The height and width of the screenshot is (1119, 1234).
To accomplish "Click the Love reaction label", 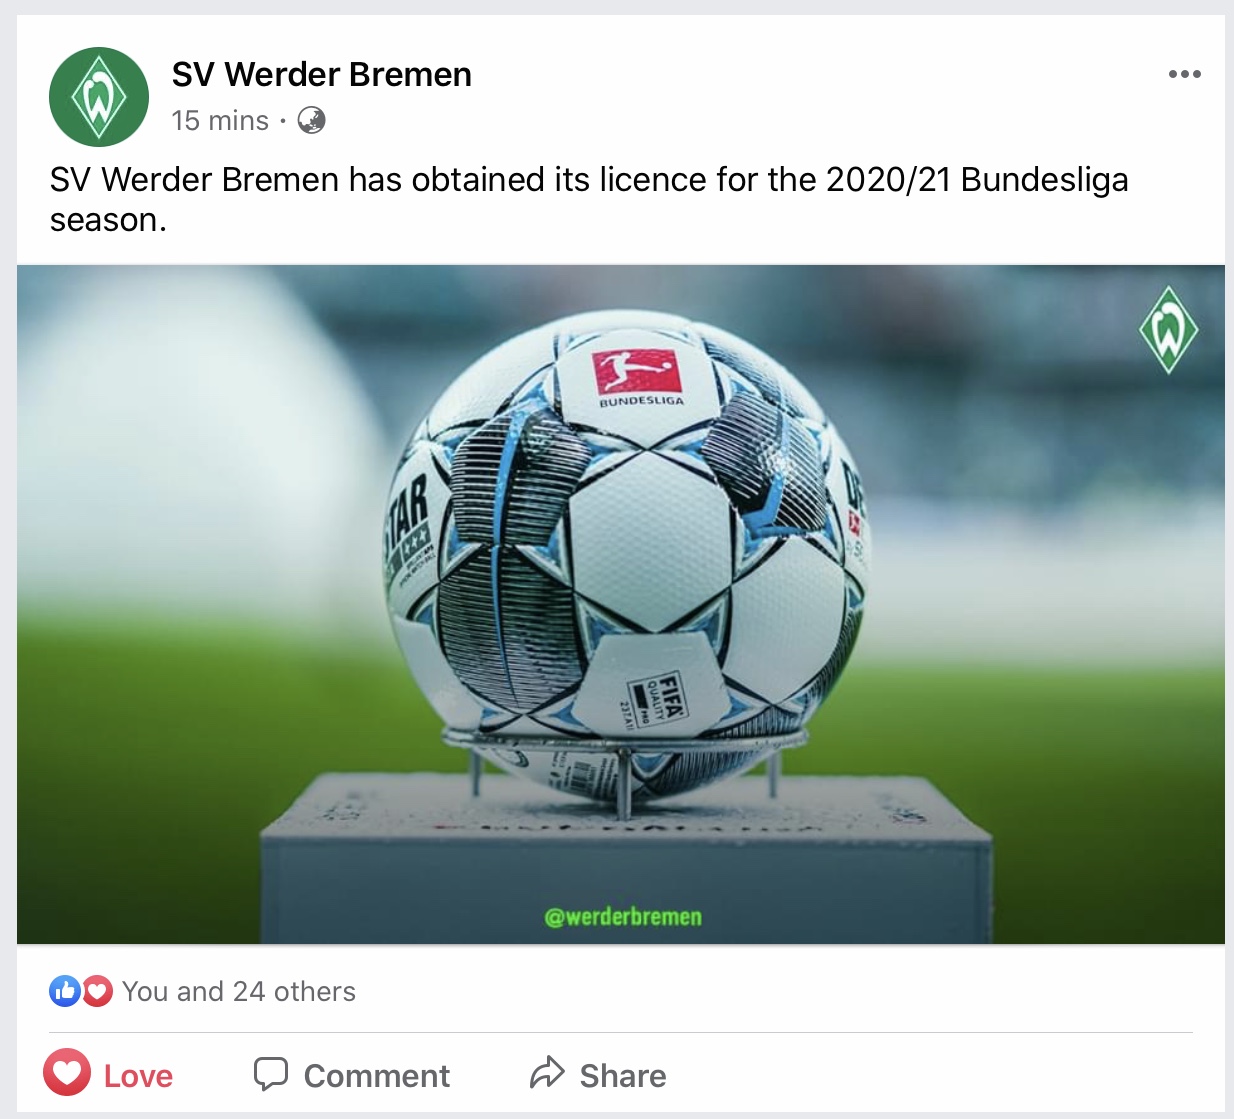I will (x=138, y=1076).
